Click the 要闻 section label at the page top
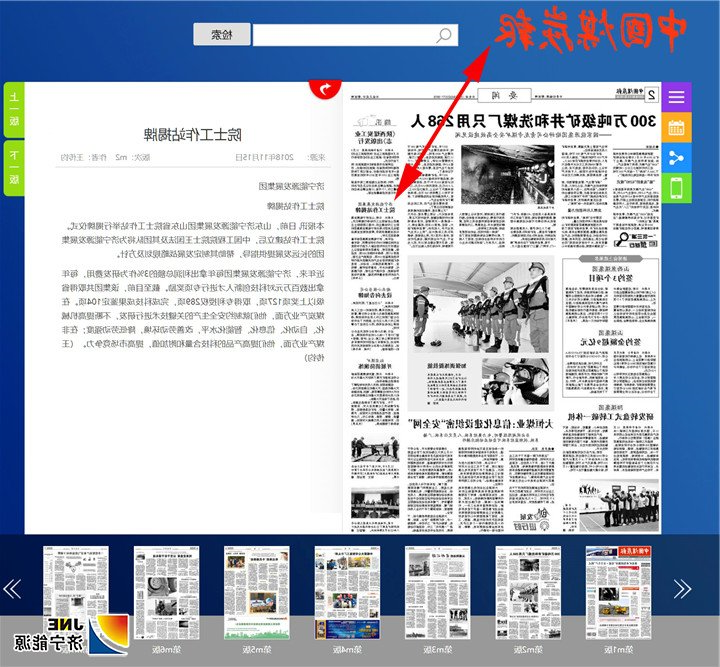720x667 pixels. coord(504,95)
